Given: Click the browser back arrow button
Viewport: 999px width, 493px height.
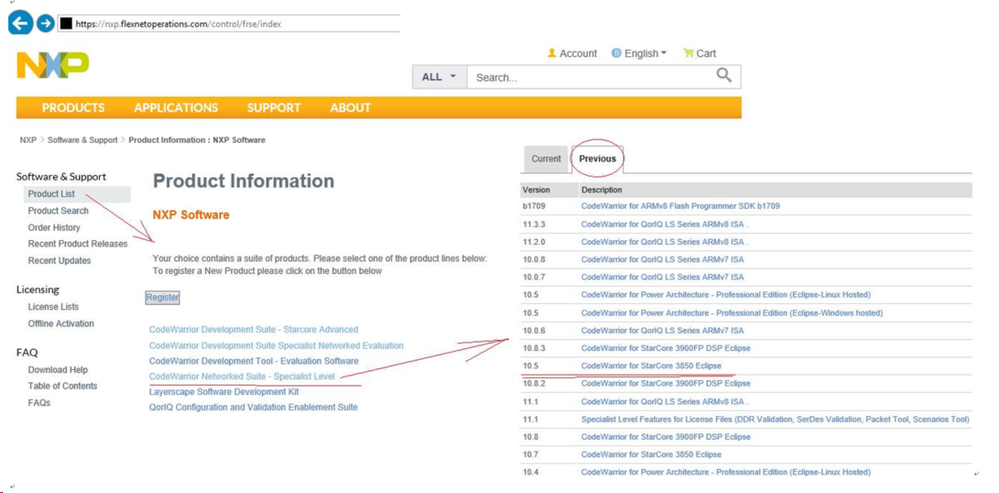Looking at the screenshot, I should click(x=20, y=24).
